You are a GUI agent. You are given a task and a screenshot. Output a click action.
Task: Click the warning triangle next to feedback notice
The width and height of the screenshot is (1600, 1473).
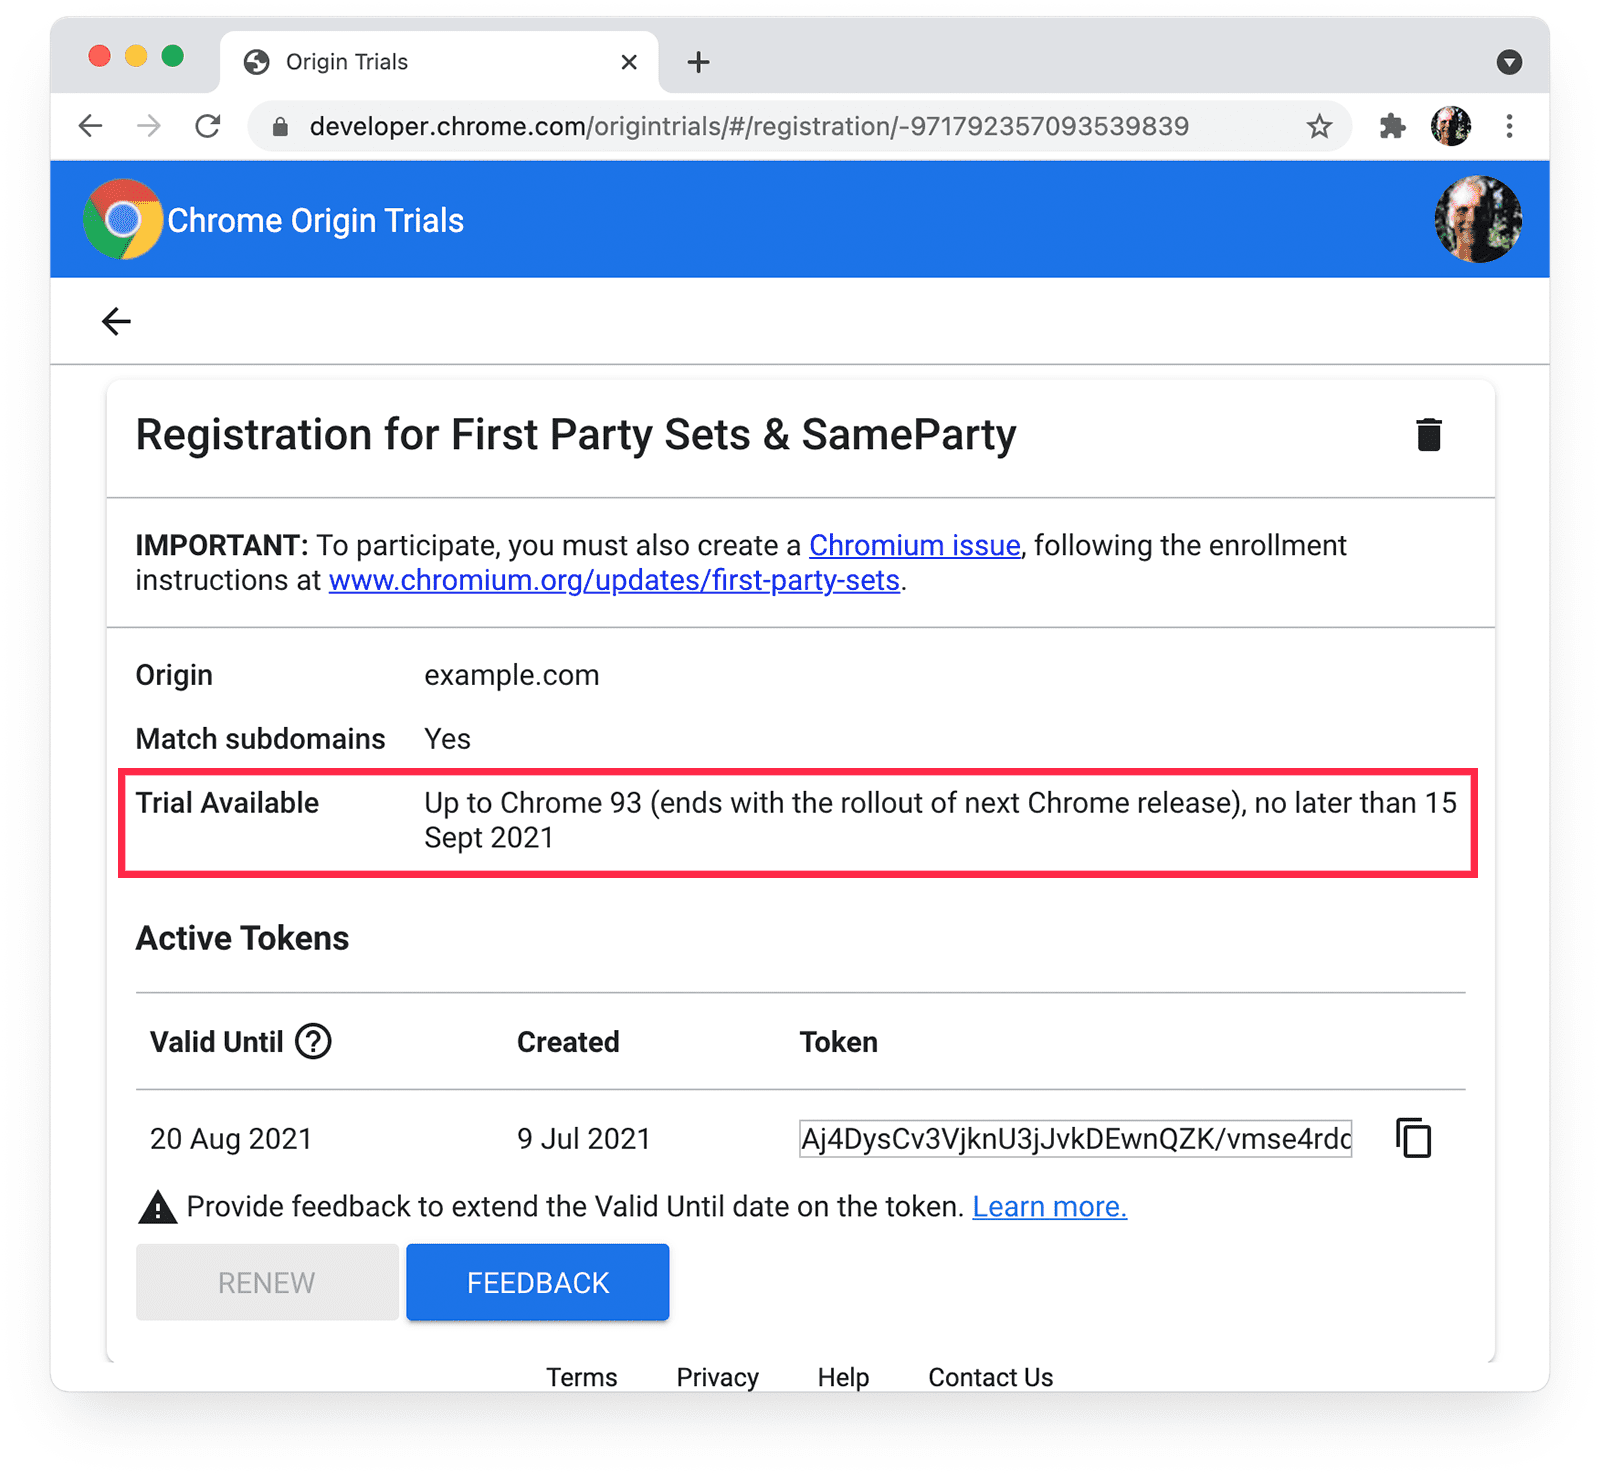tap(157, 1206)
